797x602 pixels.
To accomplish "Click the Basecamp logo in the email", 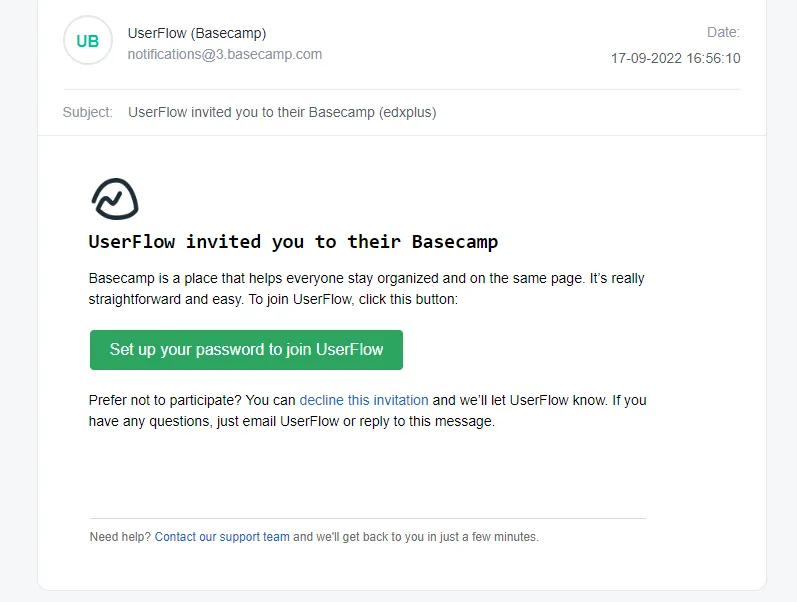I will tap(114, 199).
